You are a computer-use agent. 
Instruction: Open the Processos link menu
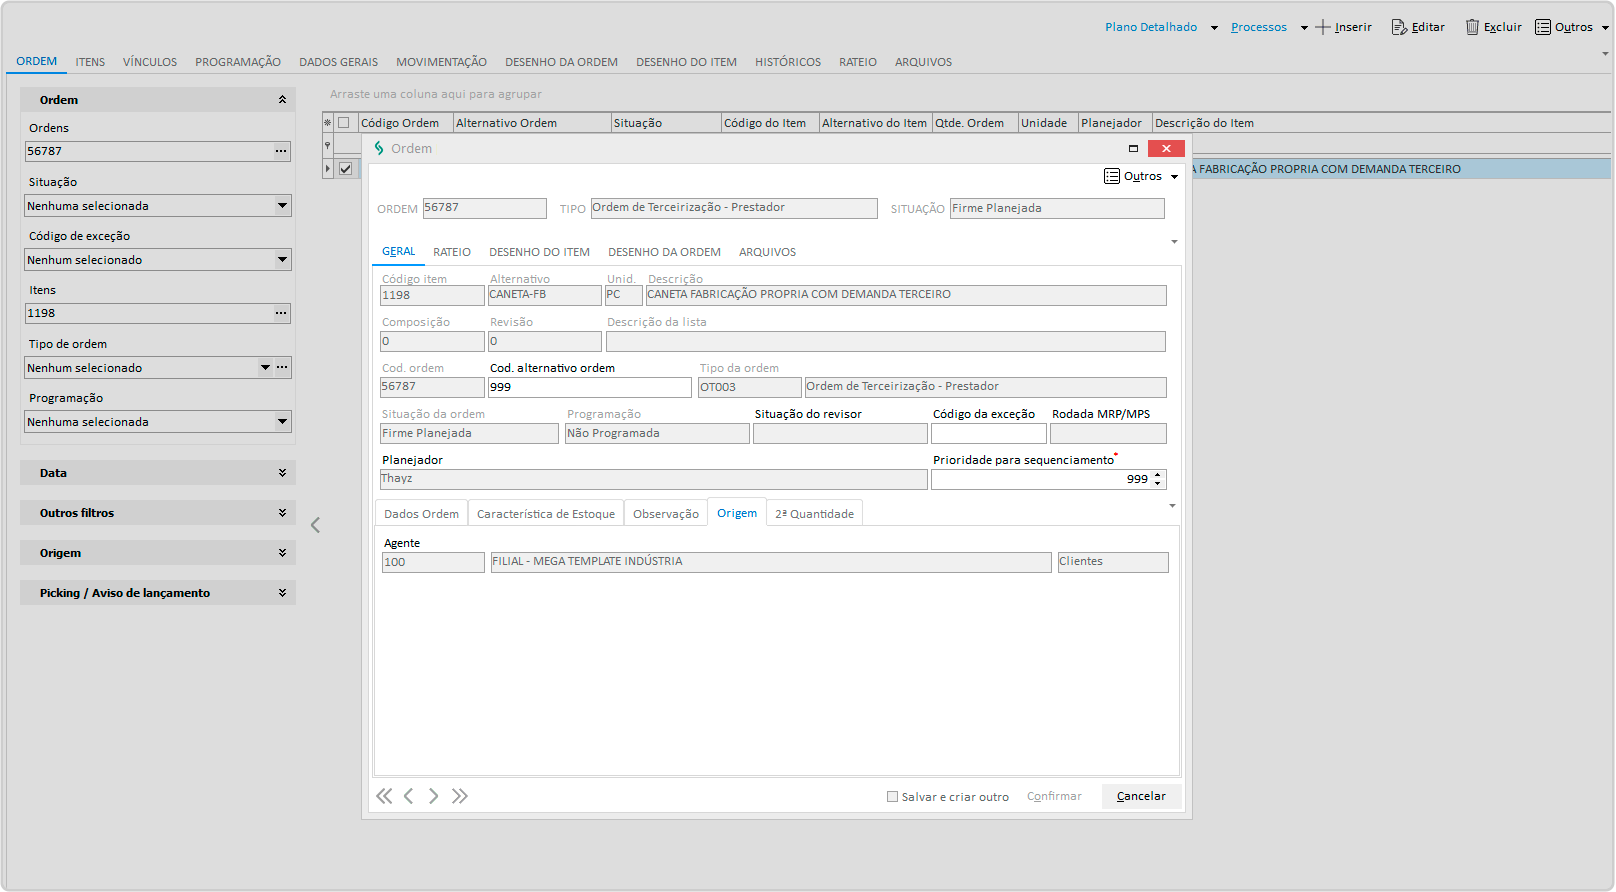coord(1258,27)
